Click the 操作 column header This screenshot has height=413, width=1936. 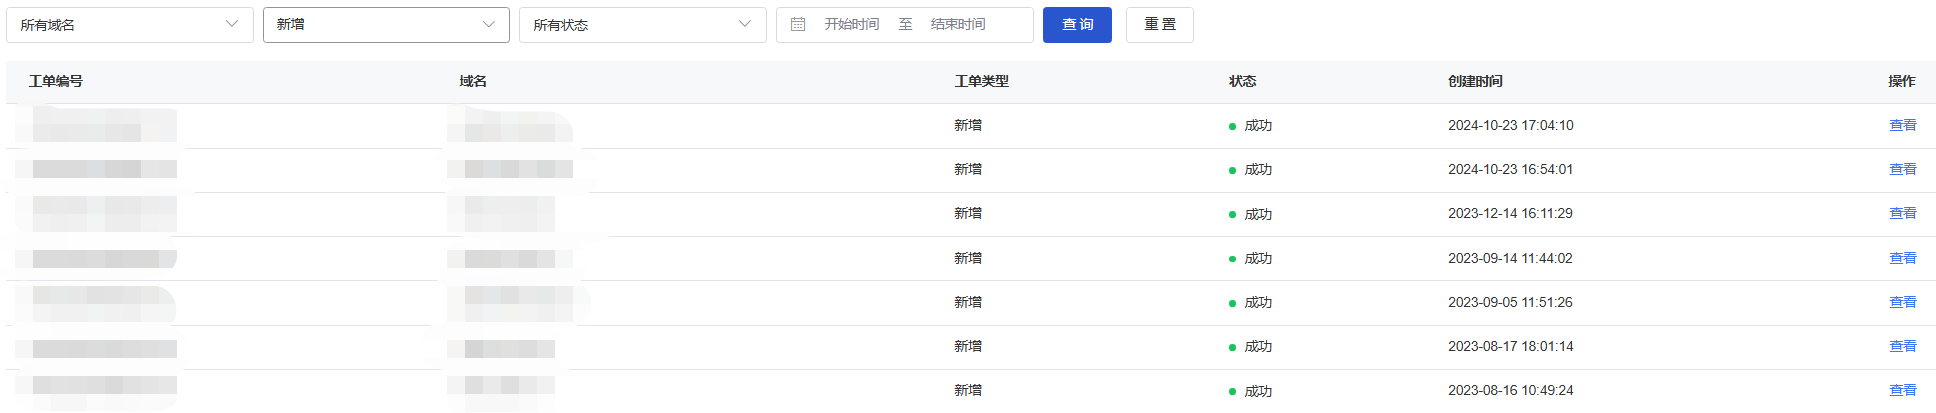(1902, 81)
